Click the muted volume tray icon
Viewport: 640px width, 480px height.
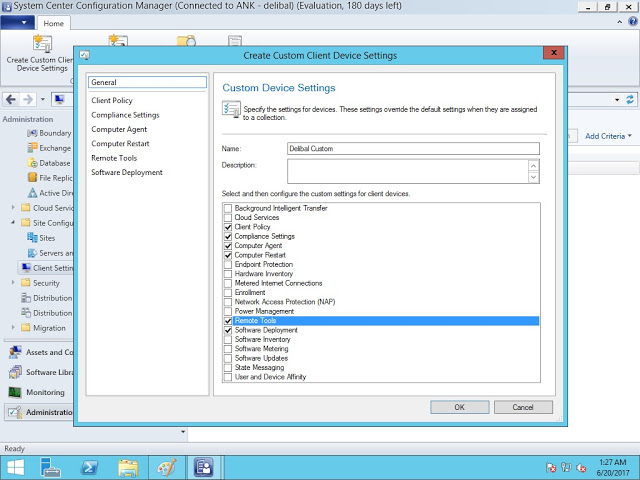(x=582, y=467)
